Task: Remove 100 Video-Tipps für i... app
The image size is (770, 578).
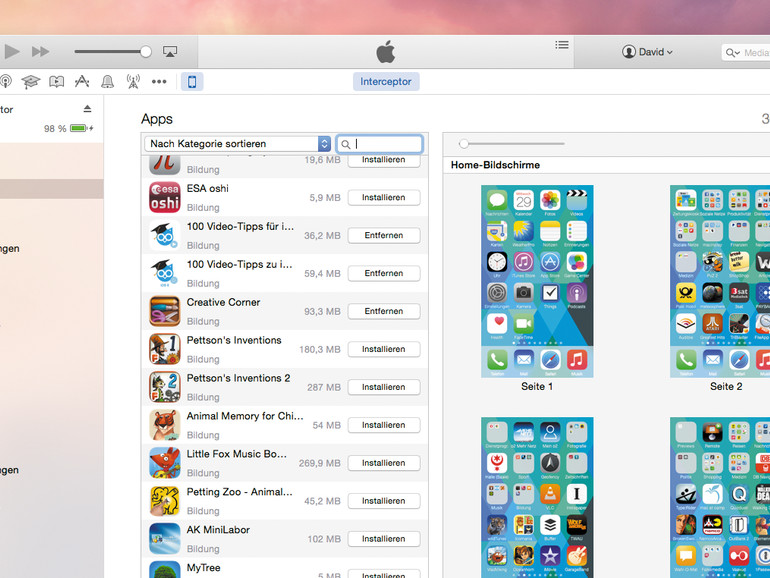Action: (384, 235)
